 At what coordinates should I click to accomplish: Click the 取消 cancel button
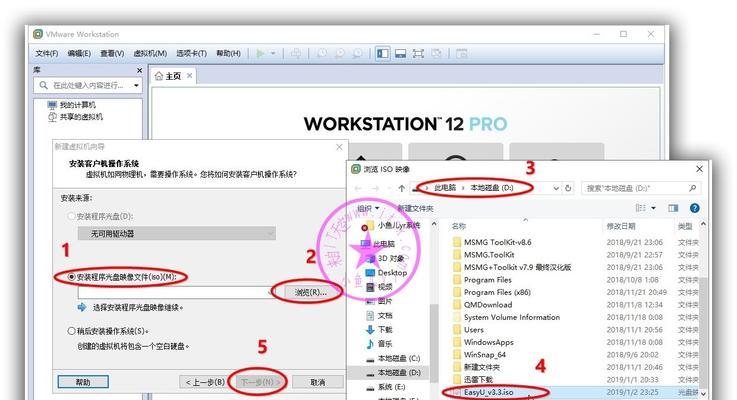(x=318, y=382)
